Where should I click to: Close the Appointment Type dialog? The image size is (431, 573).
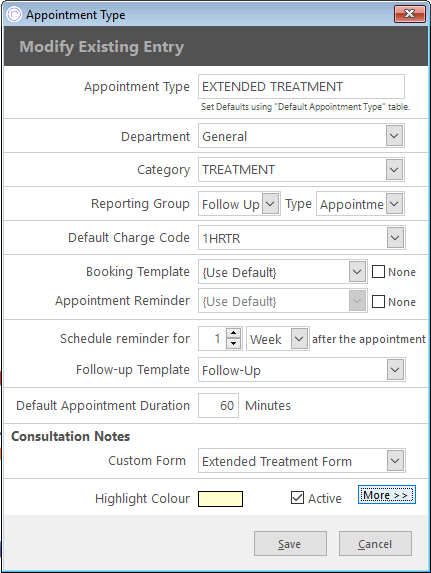(x=410, y=14)
